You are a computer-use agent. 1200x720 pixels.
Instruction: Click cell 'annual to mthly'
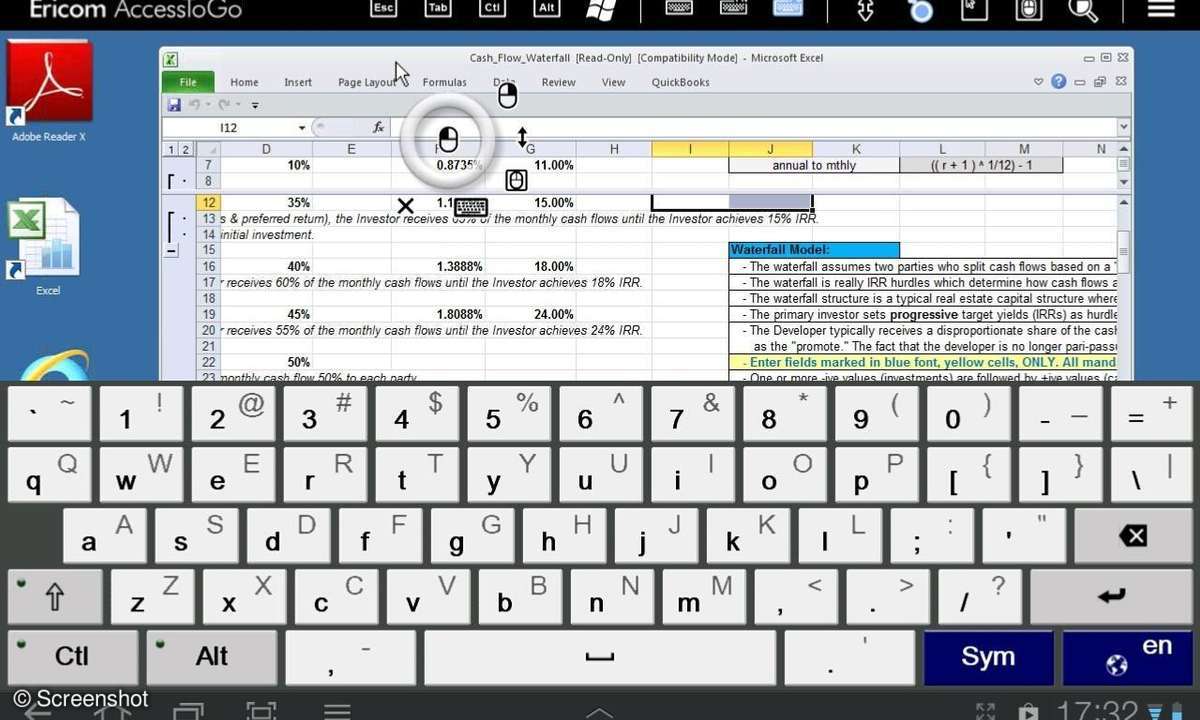tap(814, 165)
